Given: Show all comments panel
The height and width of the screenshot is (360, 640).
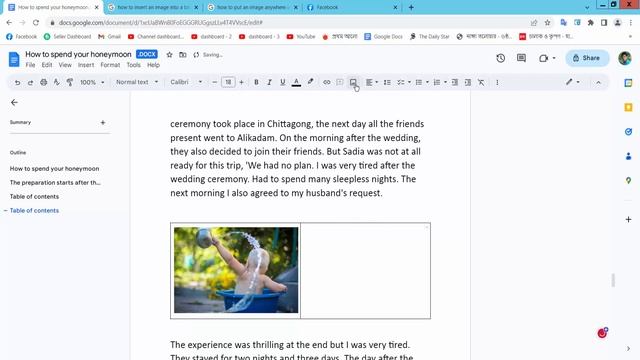Looking at the screenshot, I should coord(521,58).
